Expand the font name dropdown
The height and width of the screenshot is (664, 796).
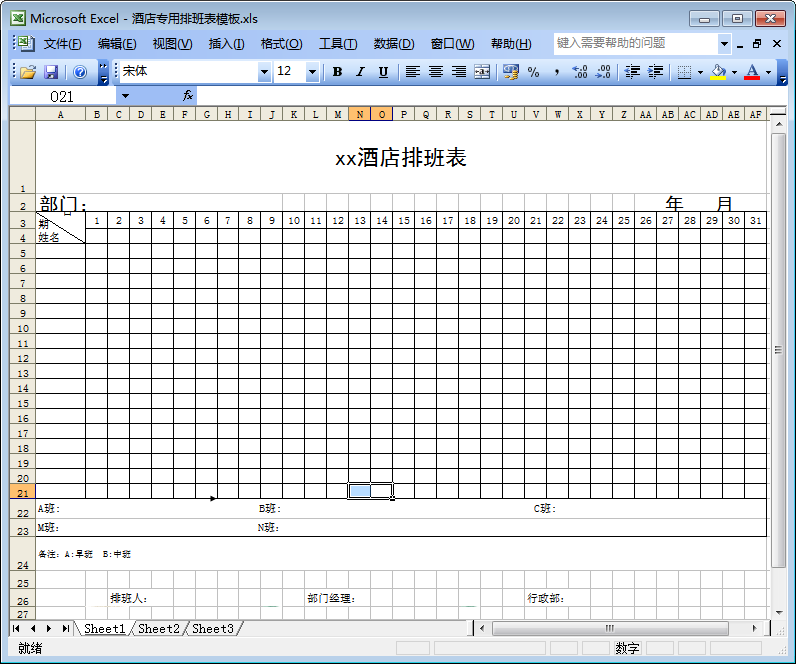click(264, 72)
